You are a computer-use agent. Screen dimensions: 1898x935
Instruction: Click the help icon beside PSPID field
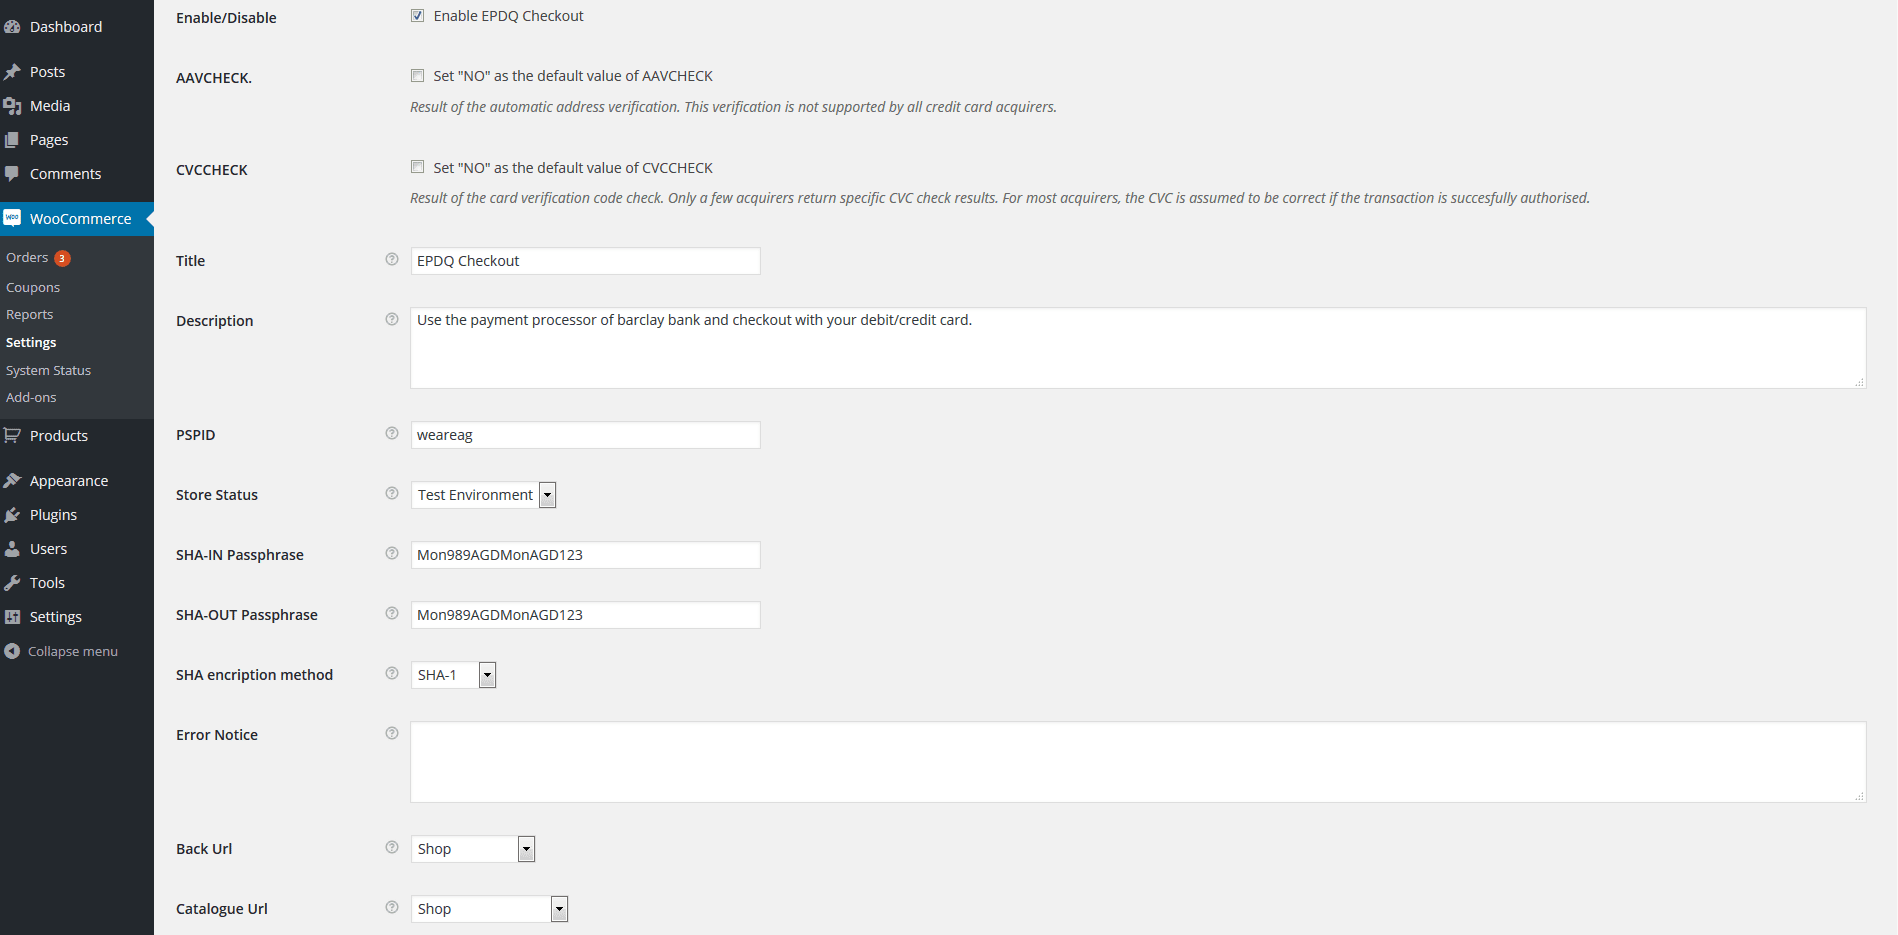392,433
